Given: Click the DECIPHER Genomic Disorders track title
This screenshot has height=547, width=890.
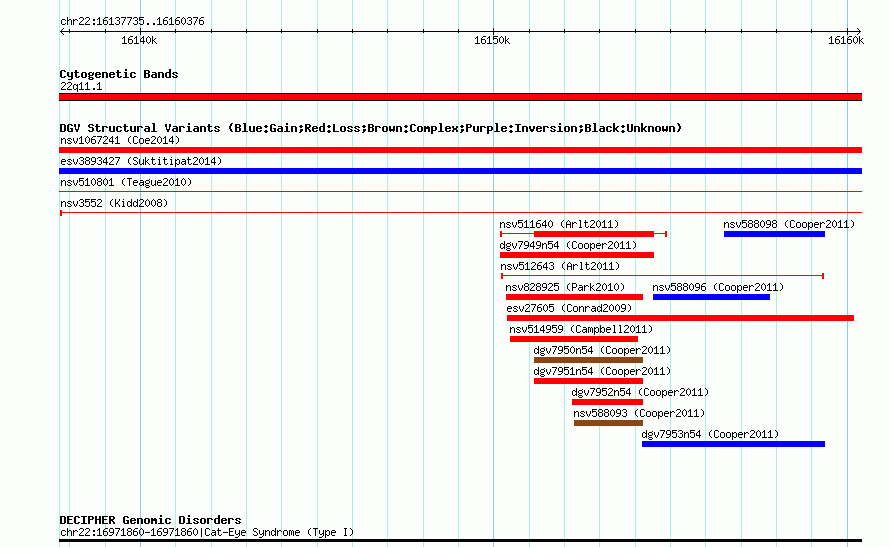Looking at the screenshot, I should point(150,520).
